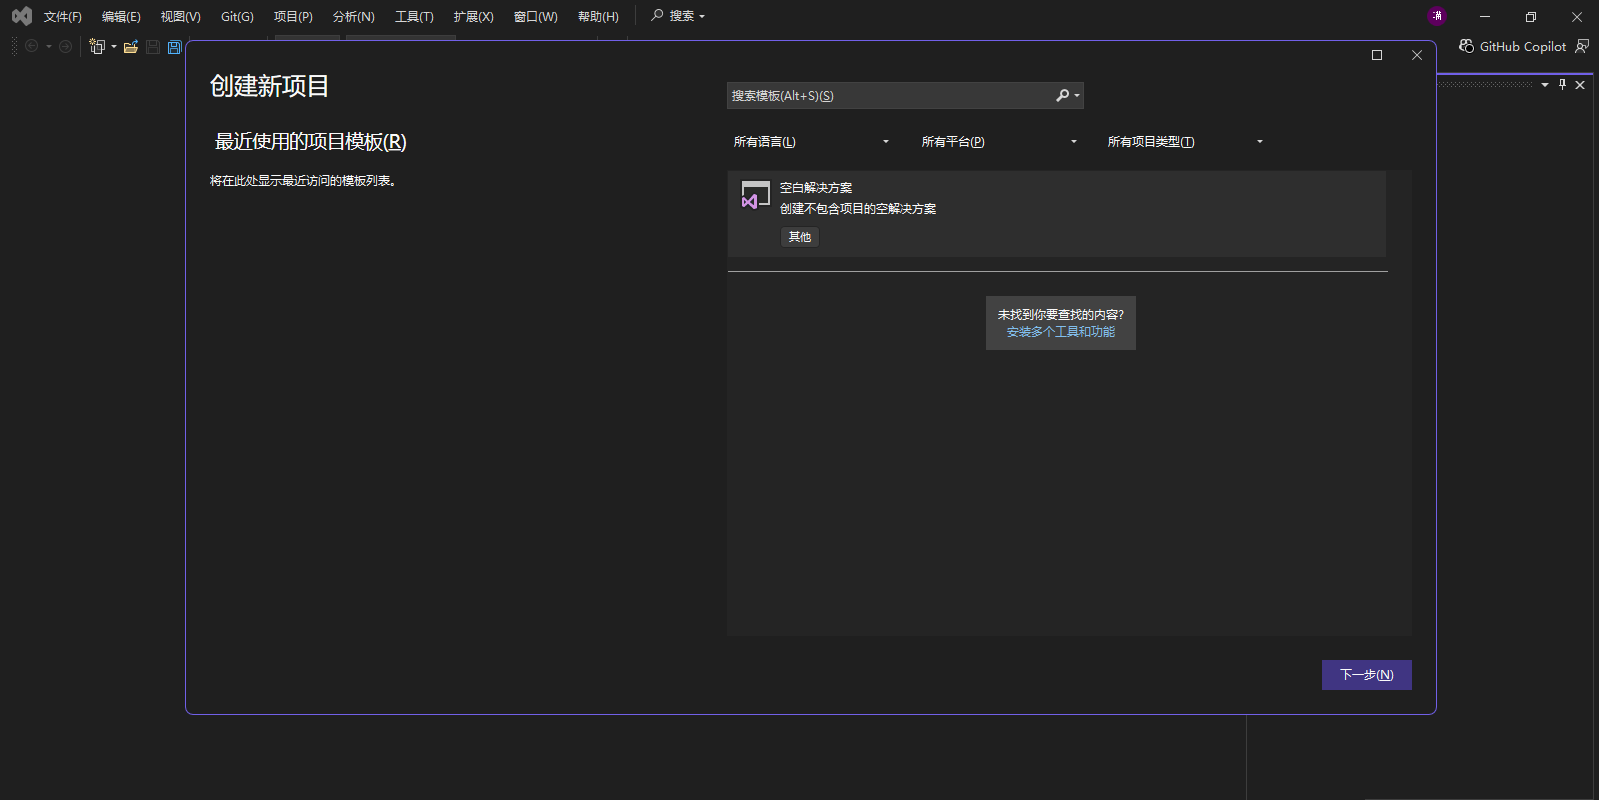Image resolution: width=1599 pixels, height=800 pixels.
Task: Maximize the 创建新项目 dialog
Action: [1377, 55]
